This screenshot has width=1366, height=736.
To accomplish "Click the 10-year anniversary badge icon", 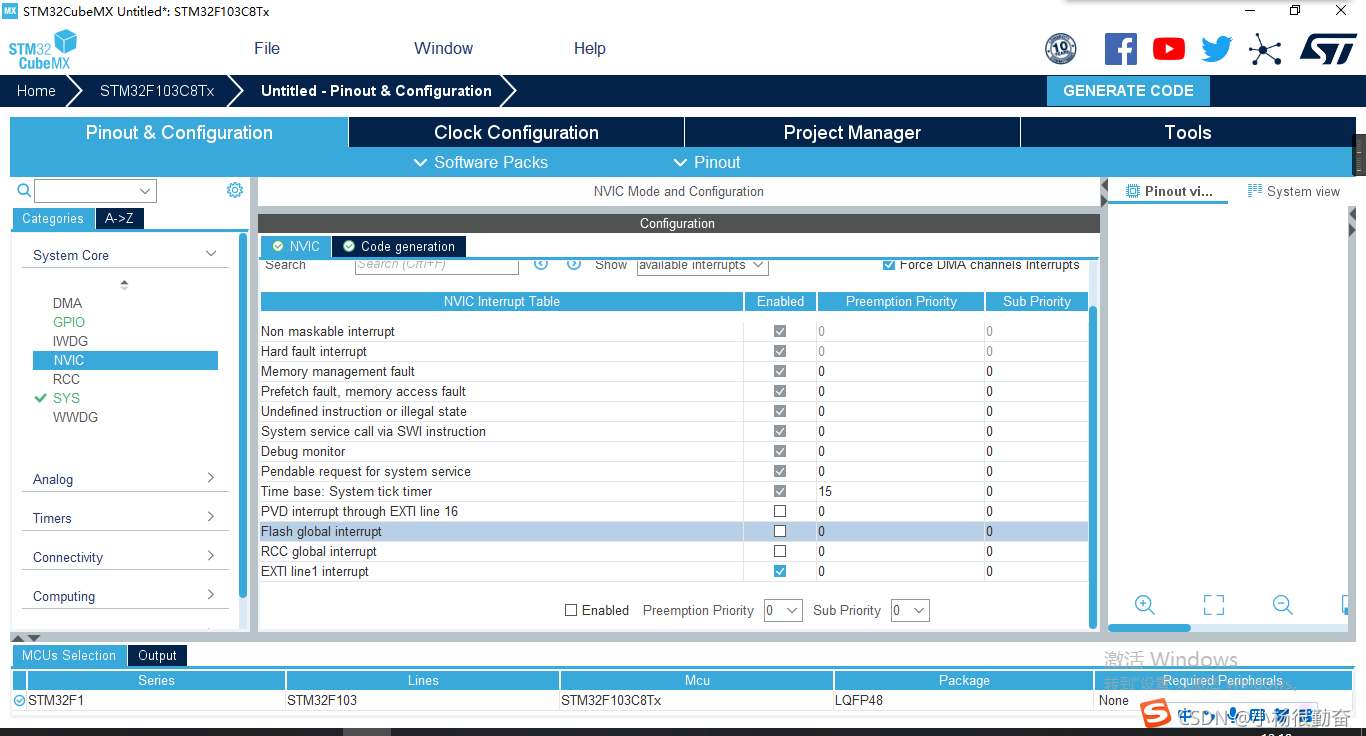I will (1060, 49).
